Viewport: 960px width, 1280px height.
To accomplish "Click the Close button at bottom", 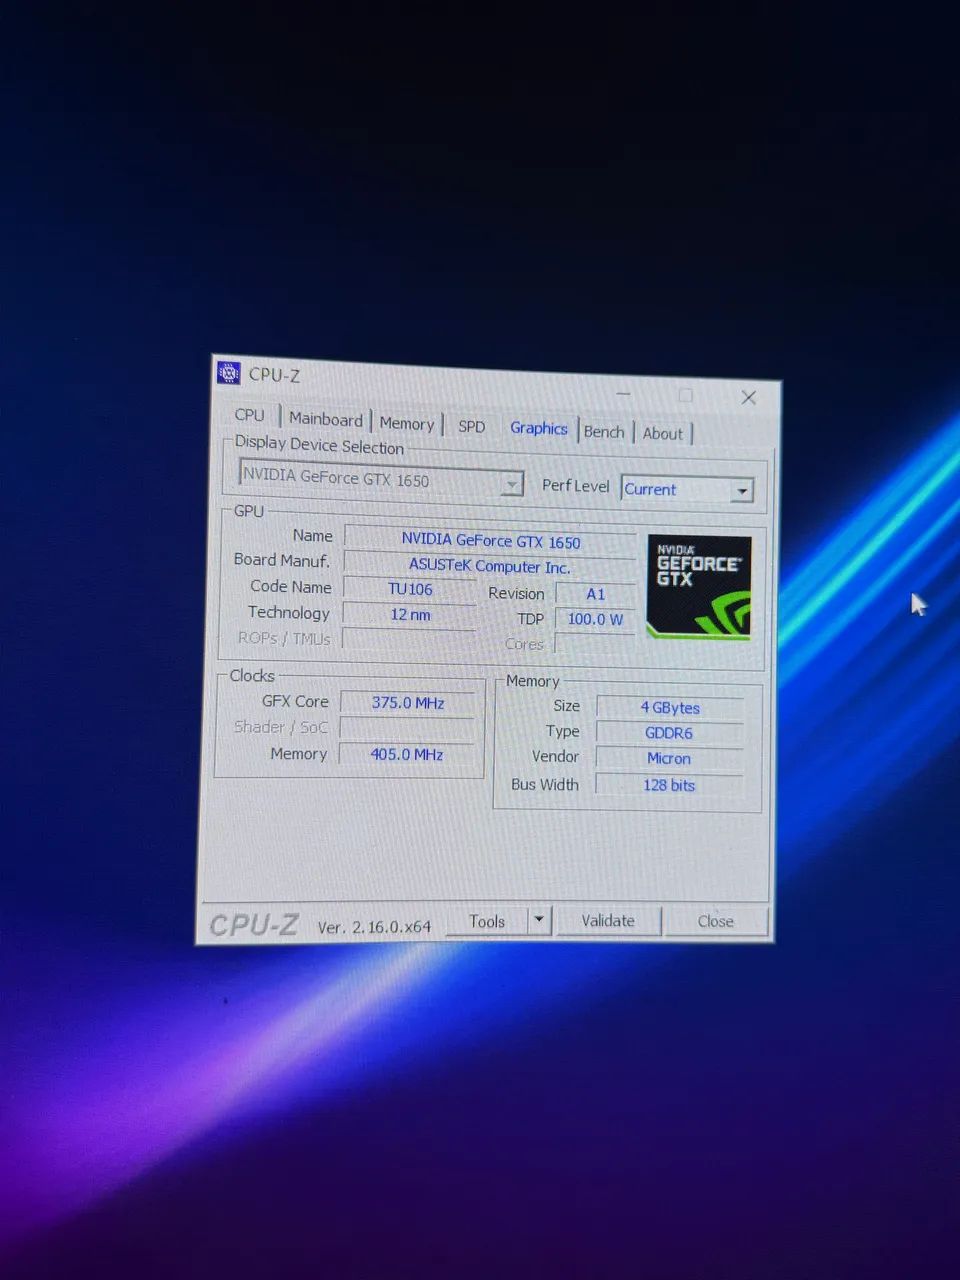I will click(716, 921).
